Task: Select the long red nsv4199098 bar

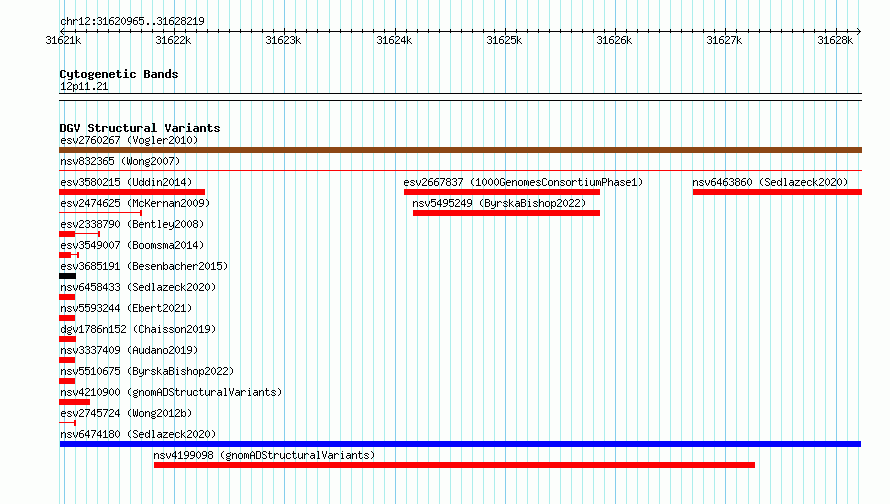Action: coord(454,465)
